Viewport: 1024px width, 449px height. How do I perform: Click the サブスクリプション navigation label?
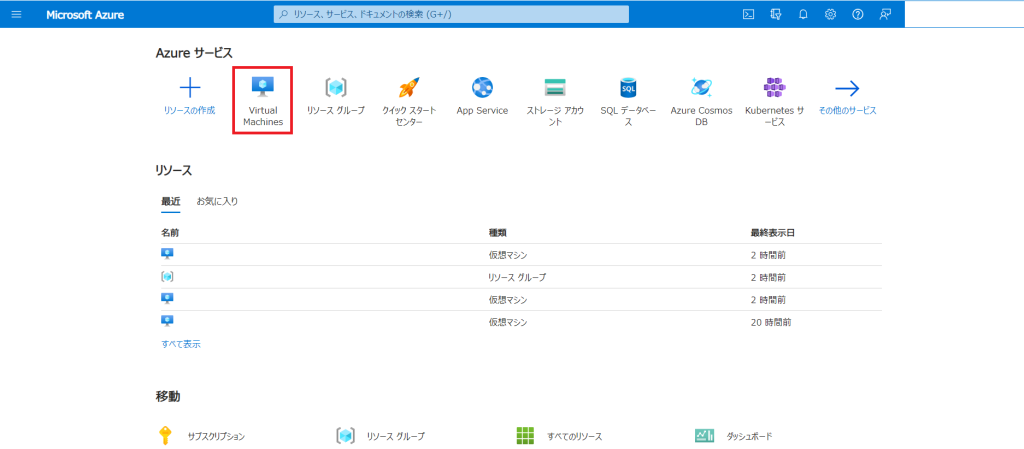(x=216, y=437)
